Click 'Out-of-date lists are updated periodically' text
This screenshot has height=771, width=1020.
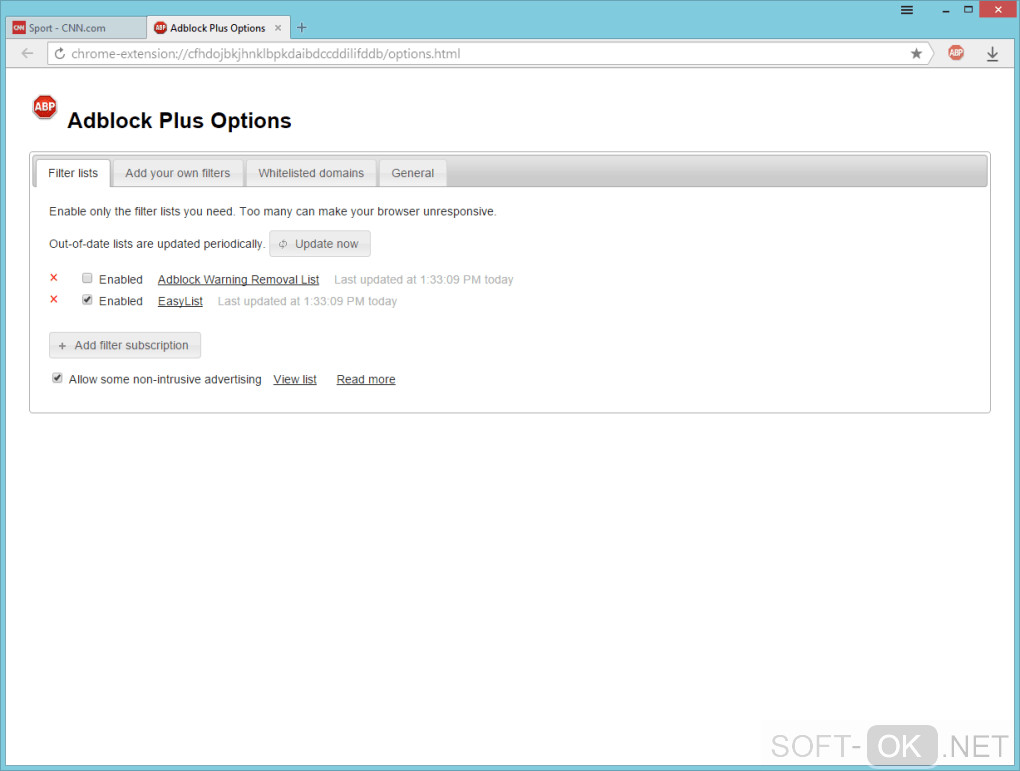tap(157, 244)
